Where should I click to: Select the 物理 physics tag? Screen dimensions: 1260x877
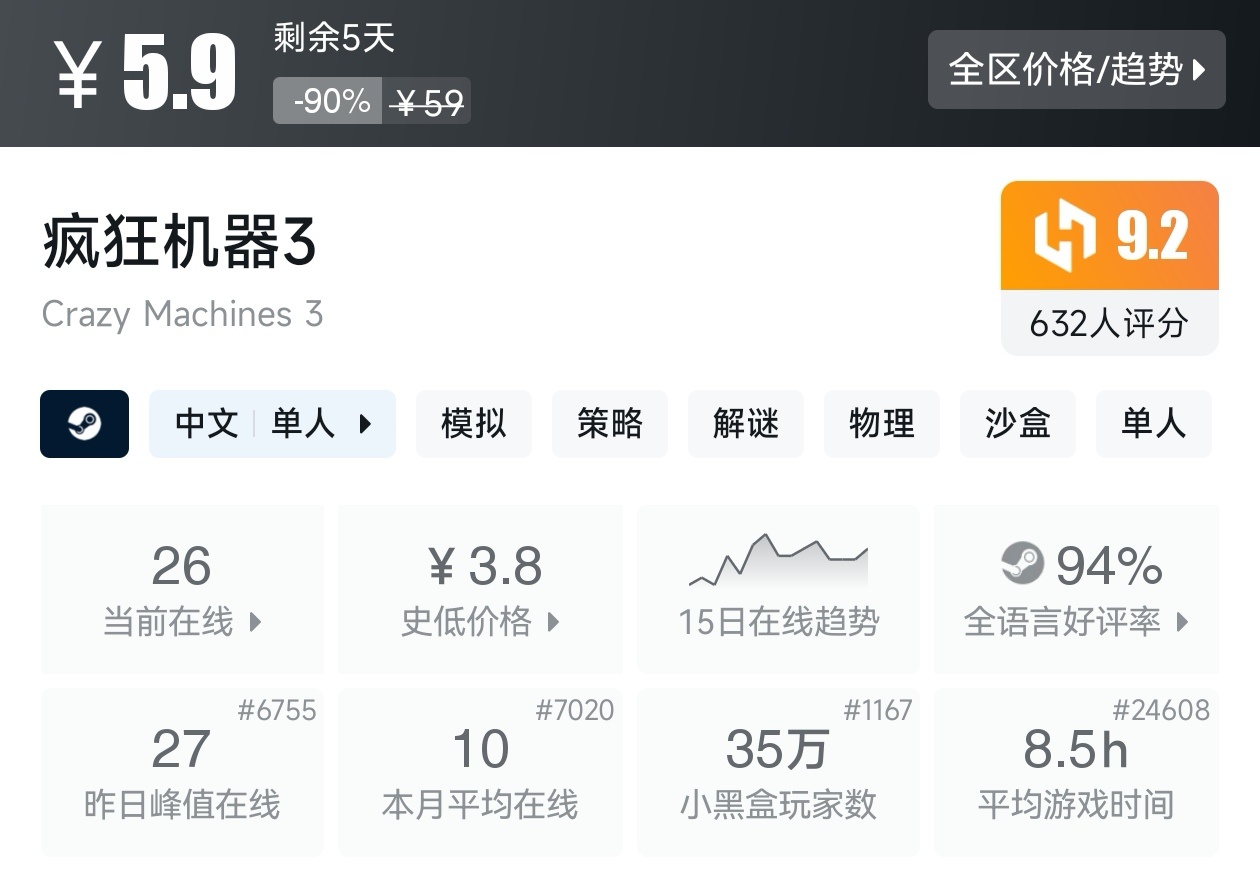881,424
